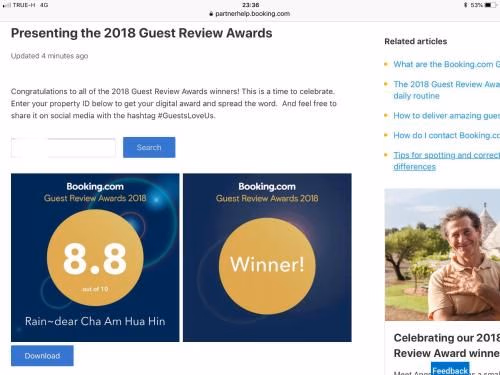Open 'How do I contact Booking.com' link
The width and height of the screenshot is (500, 375).
(446, 135)
